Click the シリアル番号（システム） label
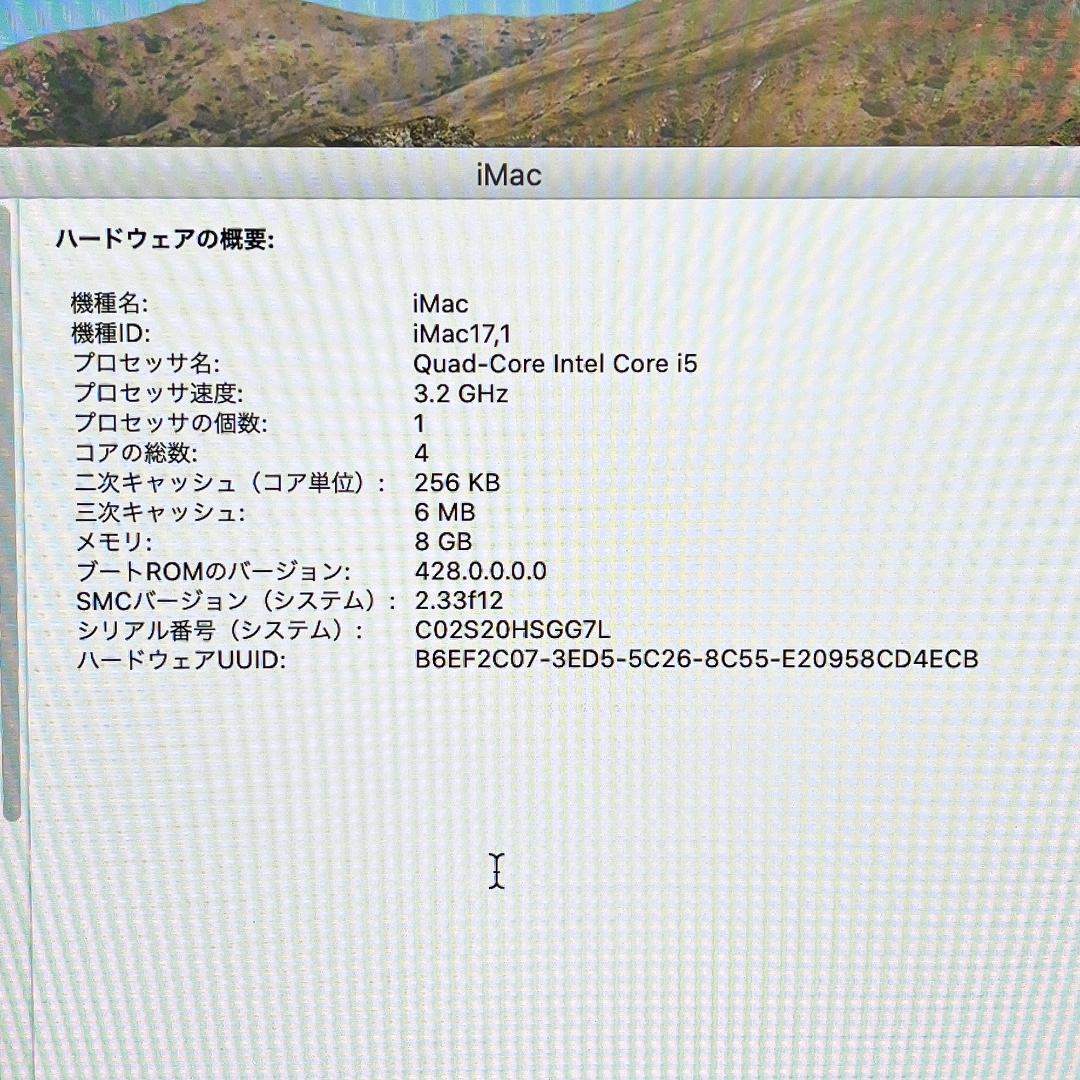This screenshot has height=1080, width=1080. [220, 630]
